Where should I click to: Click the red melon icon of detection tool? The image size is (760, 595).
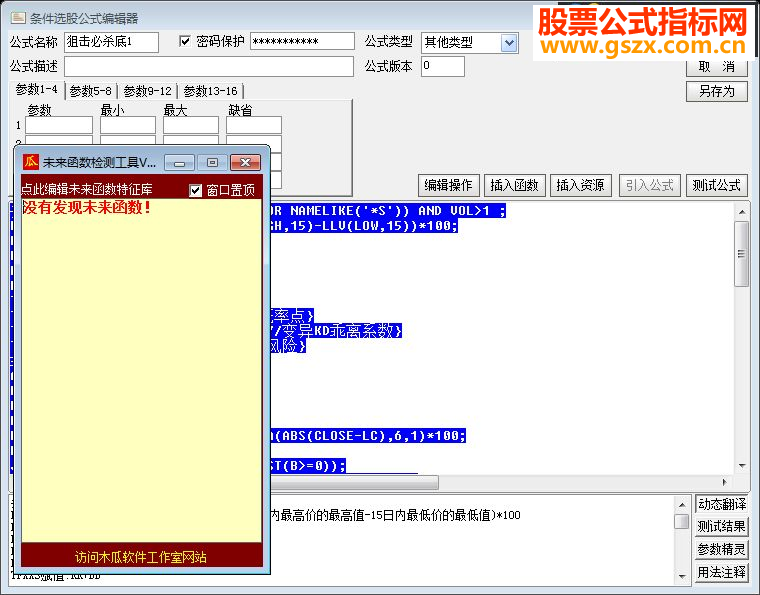pos(31,162)
